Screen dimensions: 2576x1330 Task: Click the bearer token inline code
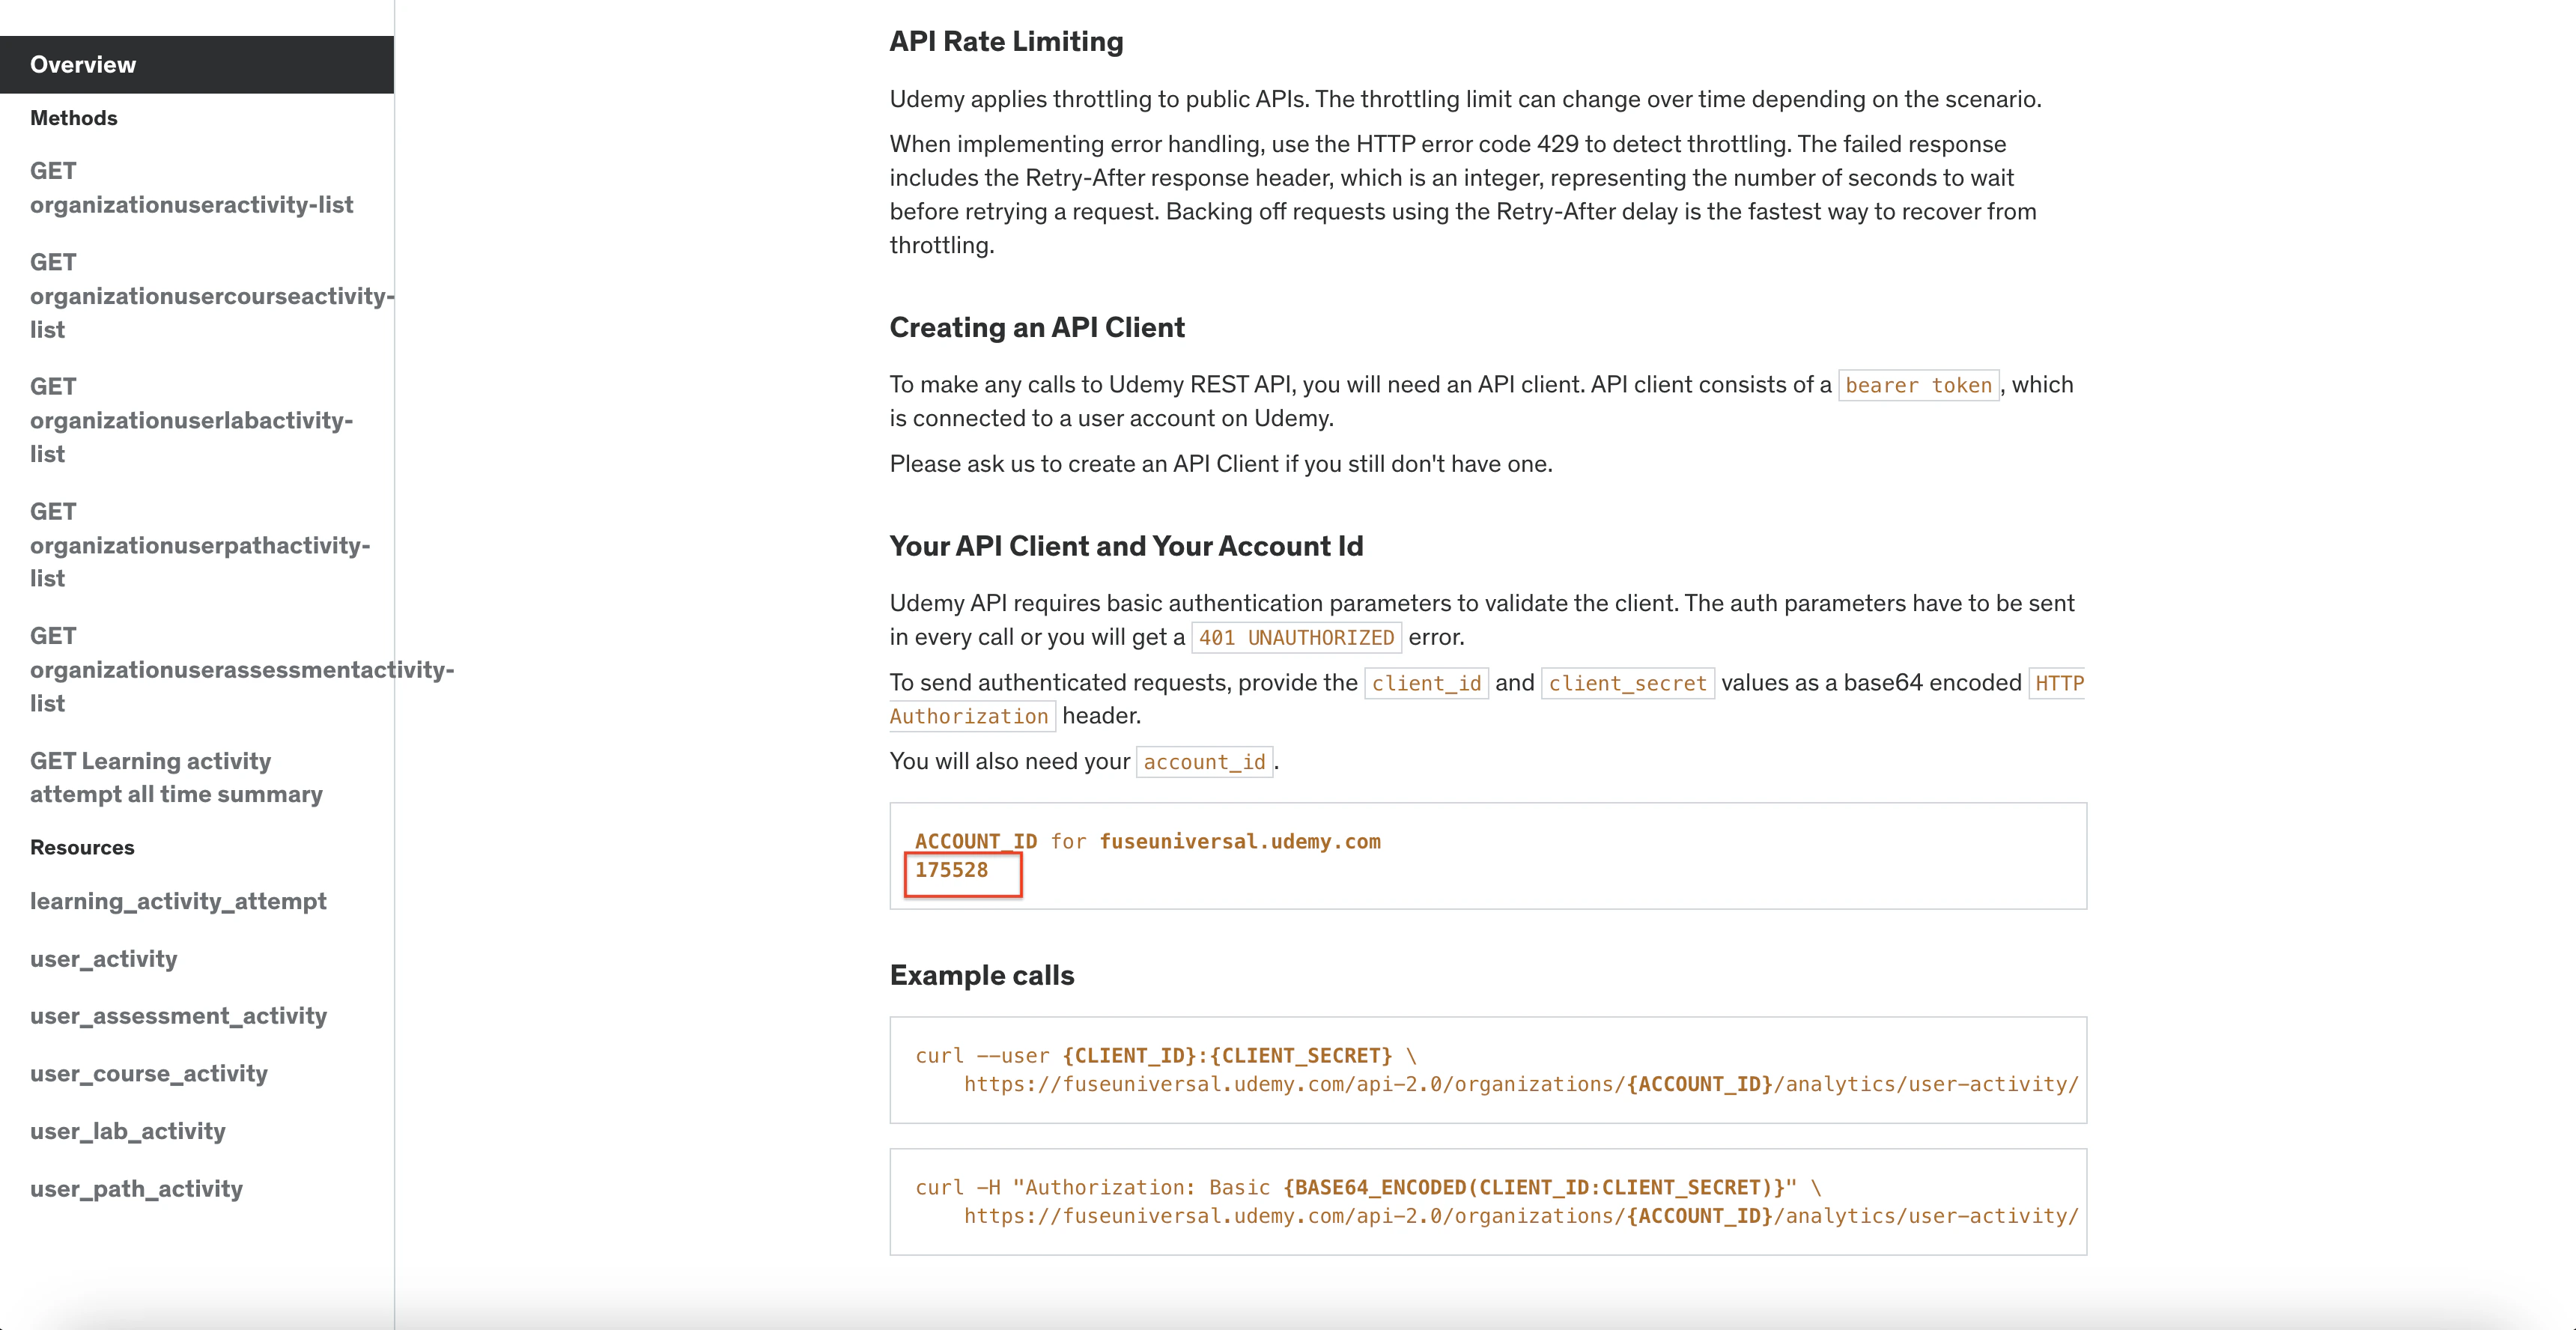point(1918,386)
